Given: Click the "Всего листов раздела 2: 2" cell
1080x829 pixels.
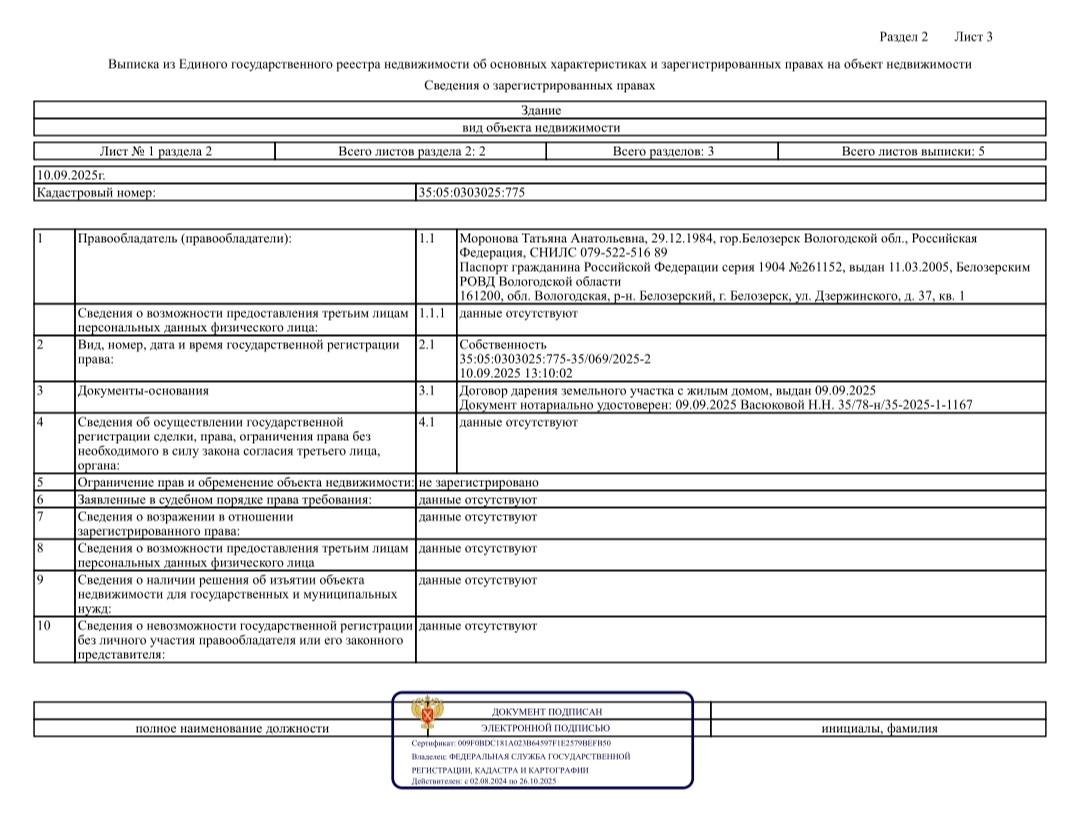Looking at the screenshot, I should [411, 152].
